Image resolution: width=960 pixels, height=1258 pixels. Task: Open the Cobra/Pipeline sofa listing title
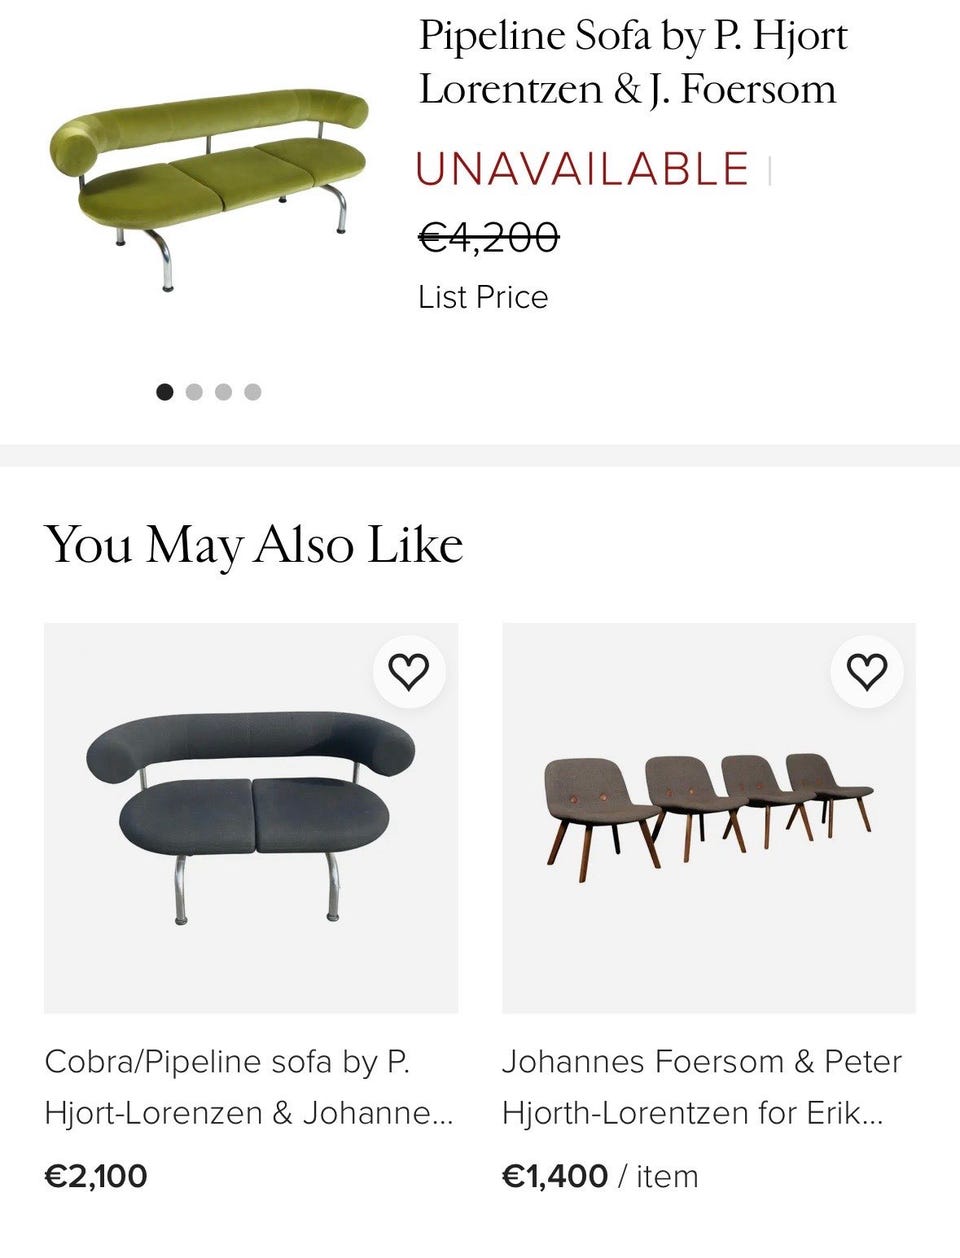pyautogui.click(x=248, y=1087)
